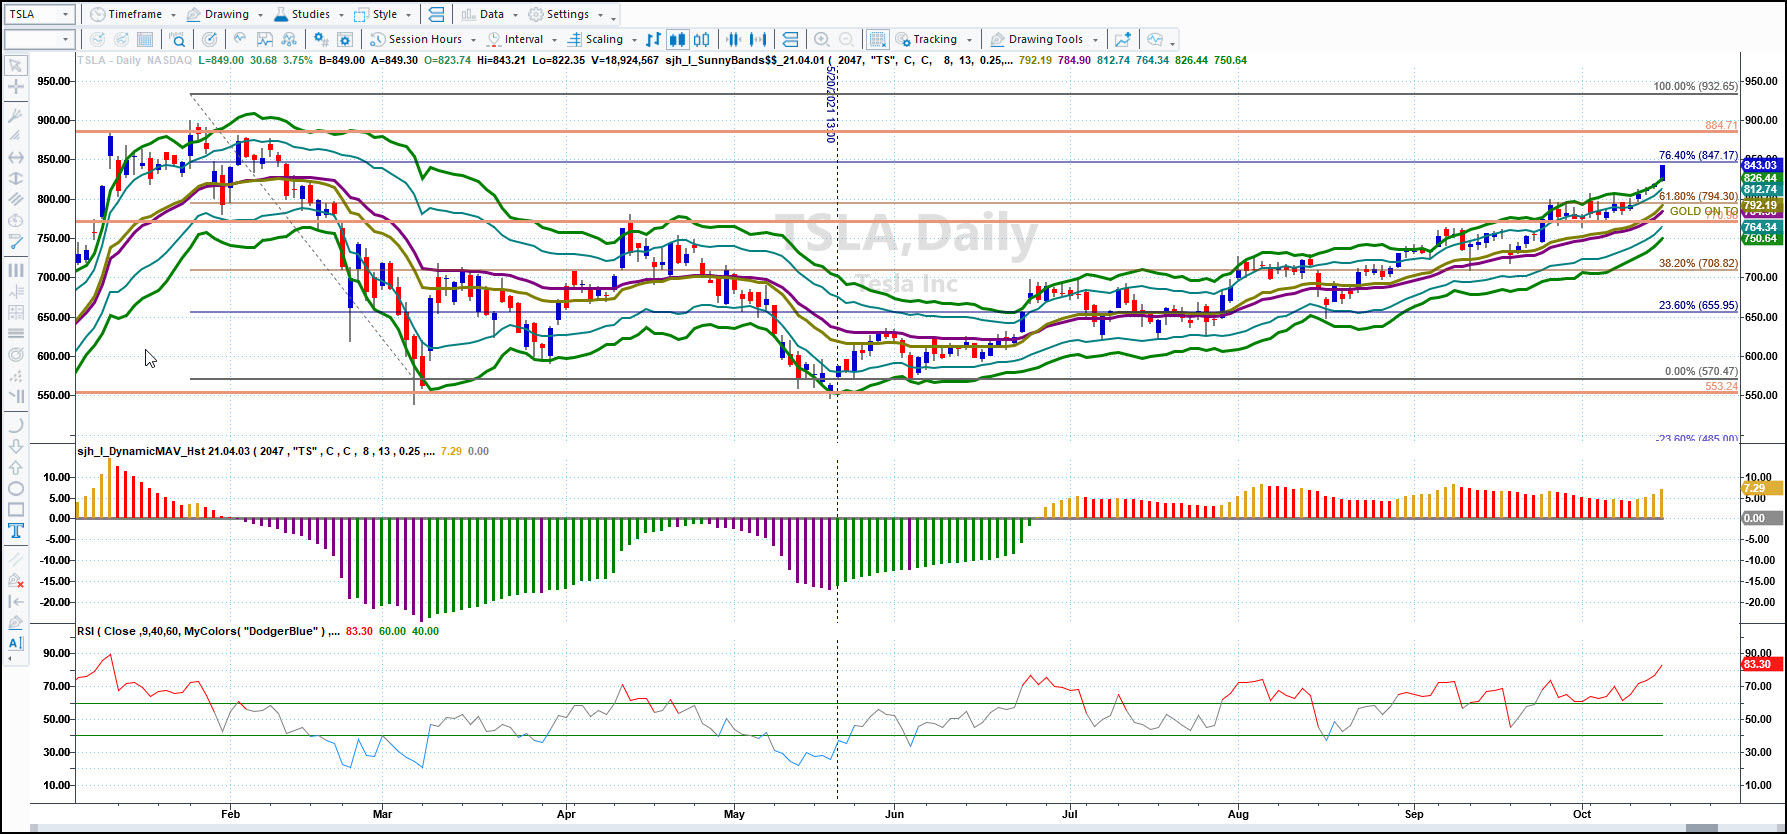The image size is (1787, 834).
Task: Click the 23.60% (655.95) Fibonacci label
Action: coord(1697,306)
